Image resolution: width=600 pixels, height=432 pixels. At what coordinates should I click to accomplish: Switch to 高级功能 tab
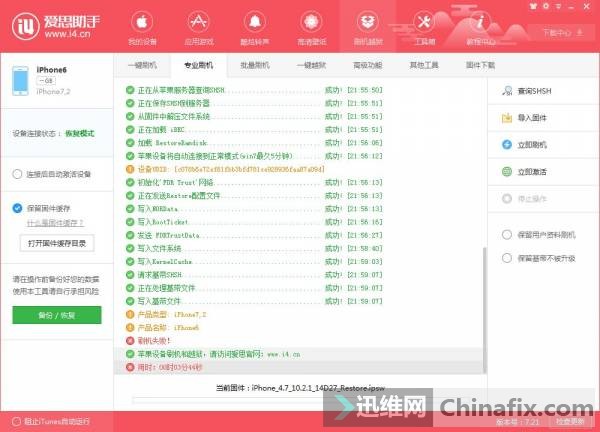[367, 65]
